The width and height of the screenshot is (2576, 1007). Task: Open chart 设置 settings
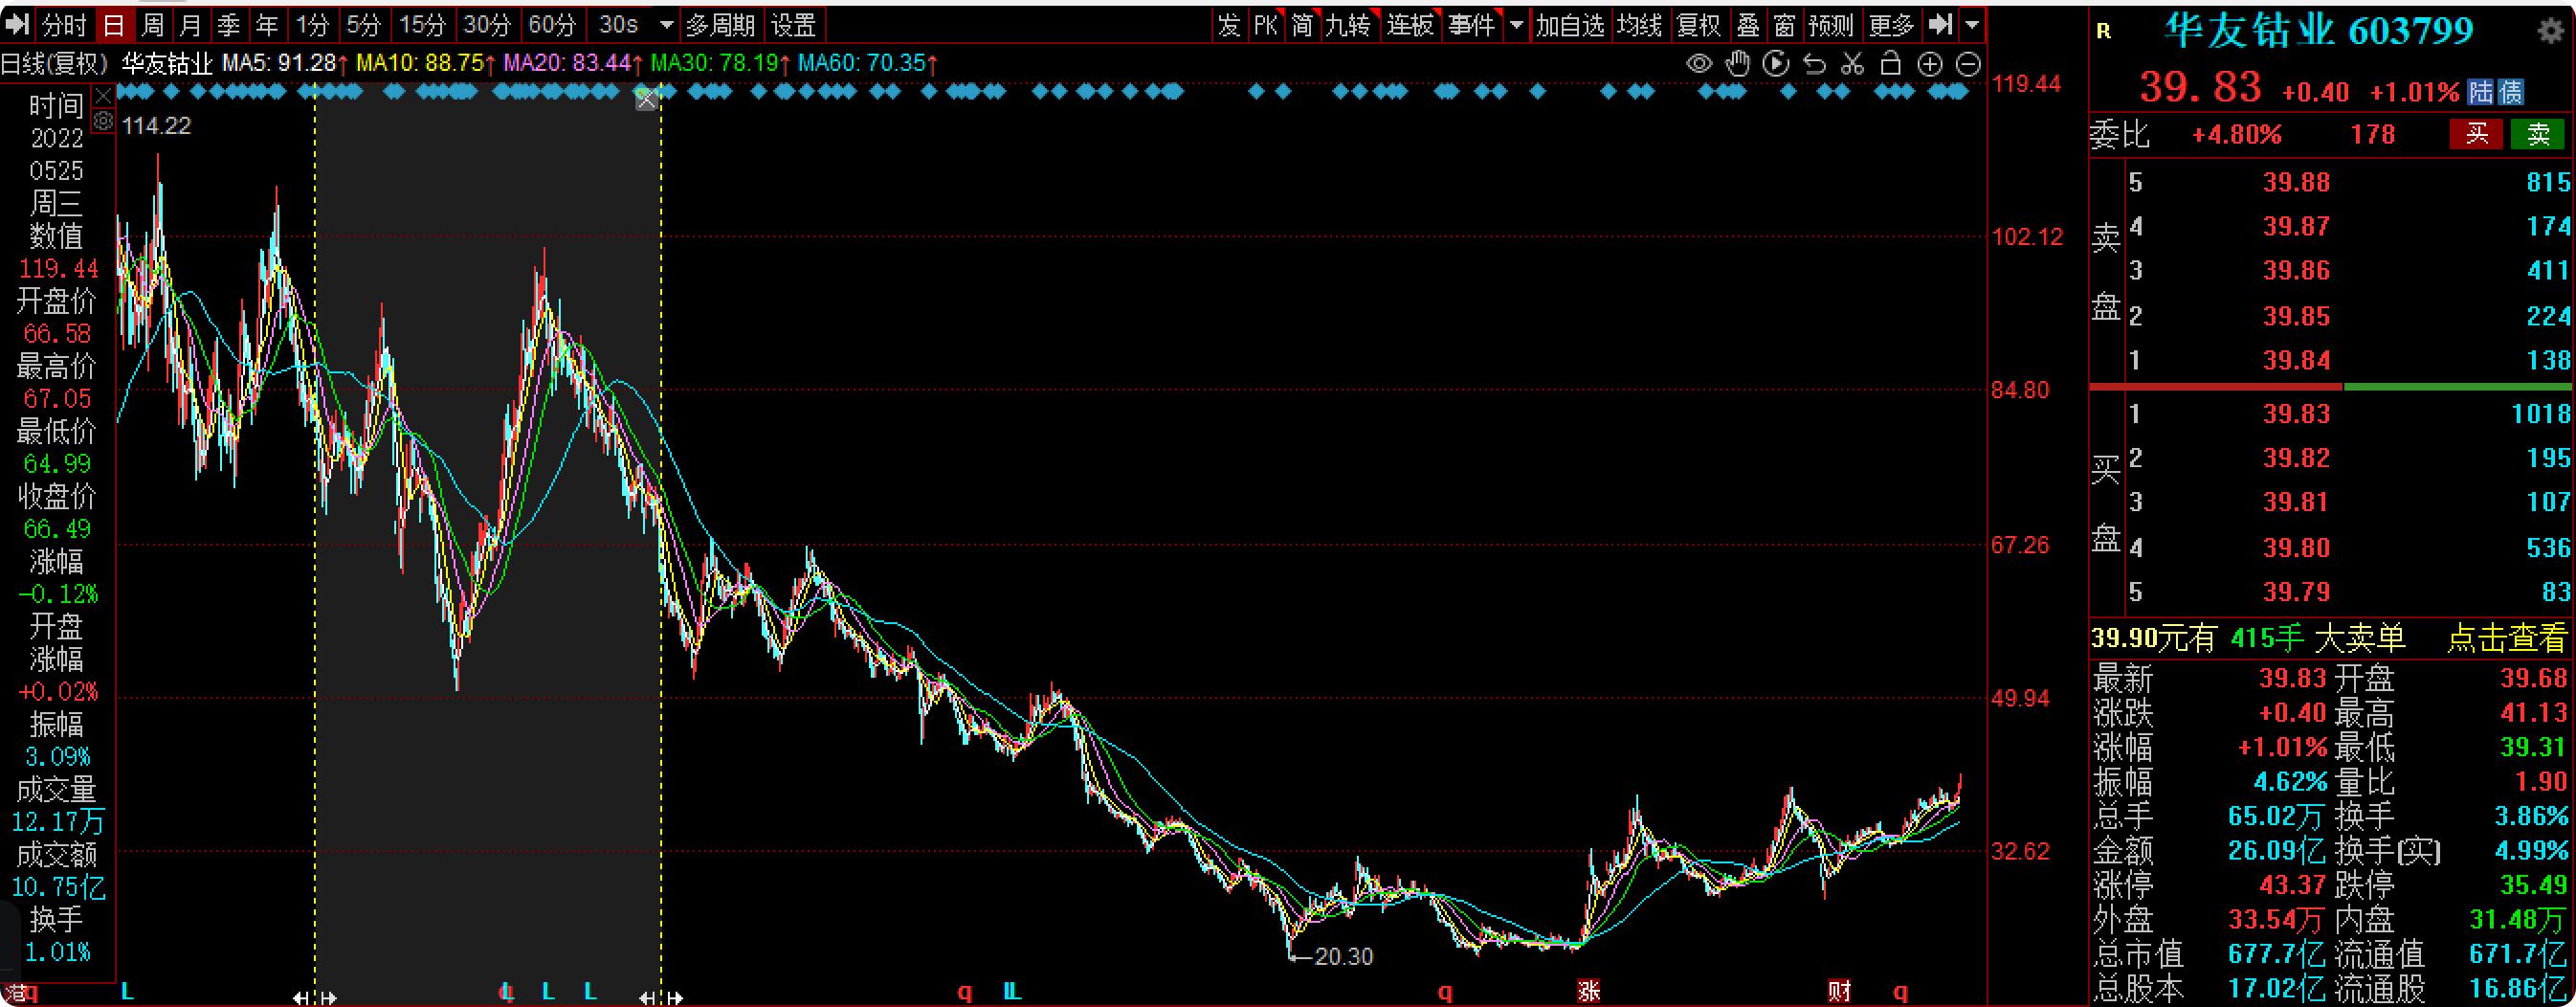pyautogui.click(x=794, y=24)
